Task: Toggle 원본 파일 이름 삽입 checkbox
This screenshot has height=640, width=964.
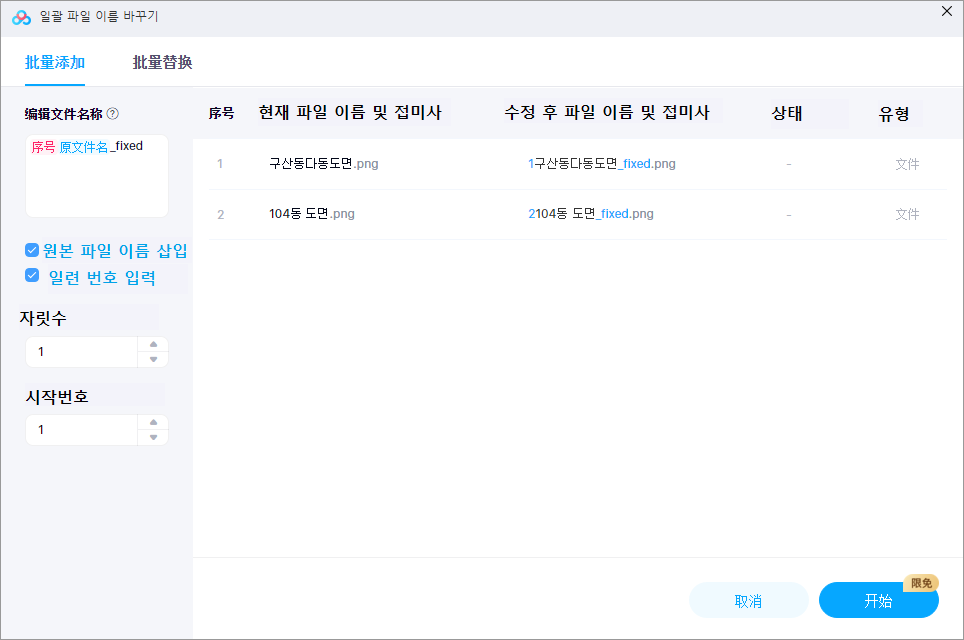Action: coord(32,250)
